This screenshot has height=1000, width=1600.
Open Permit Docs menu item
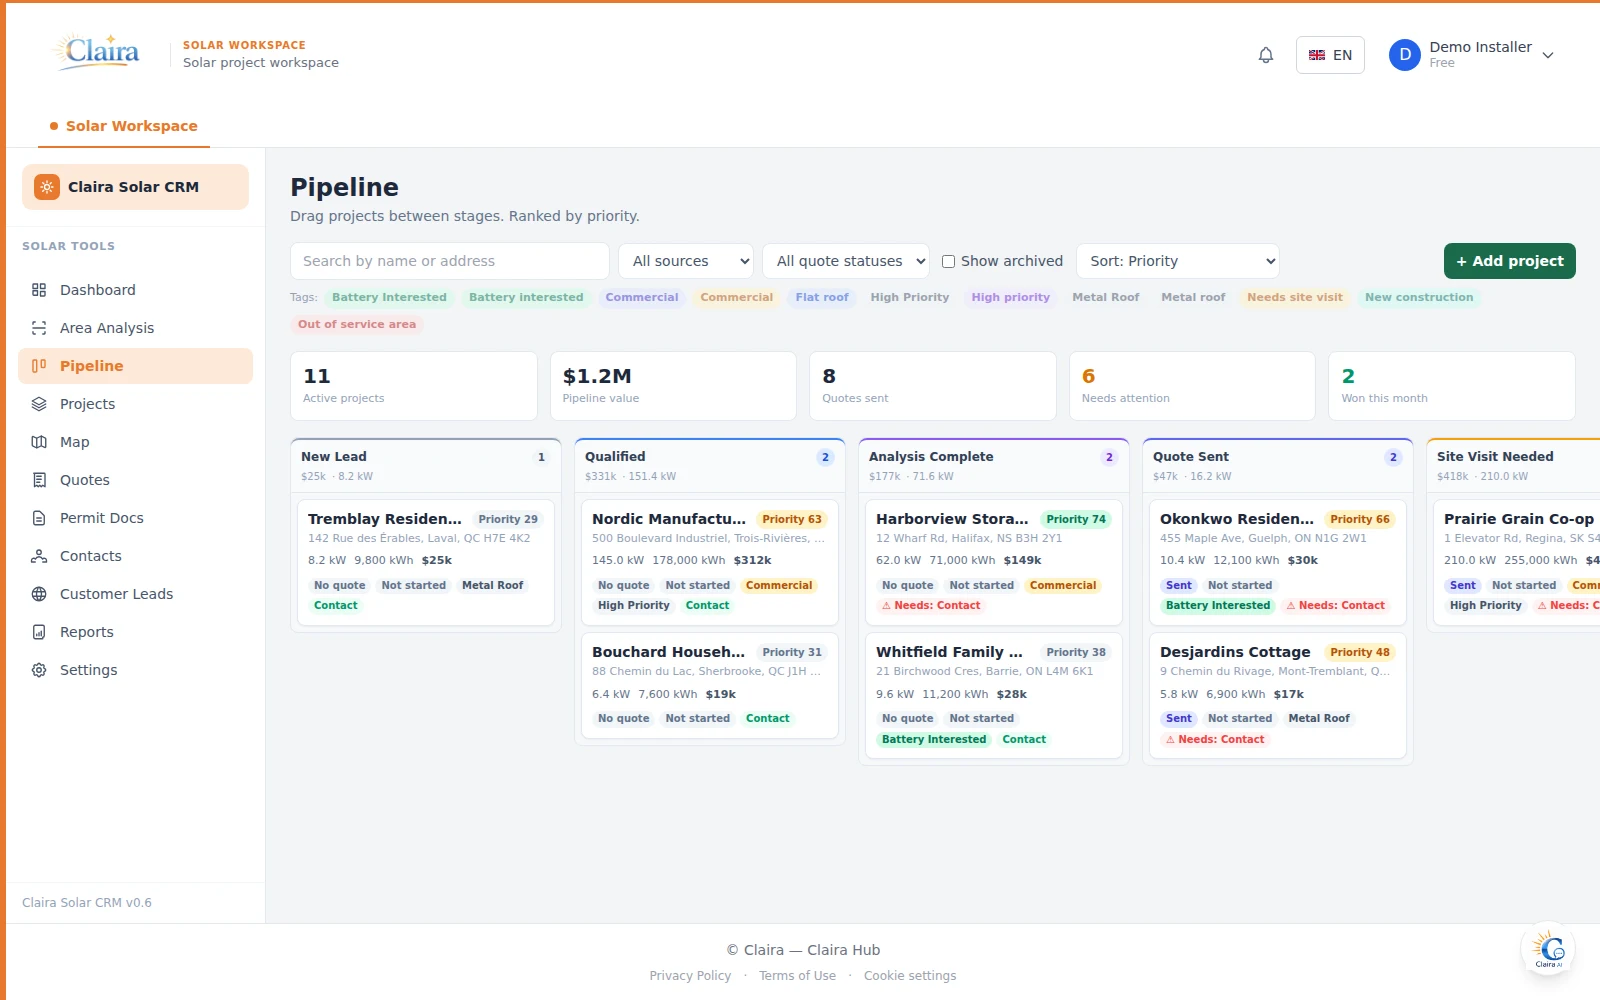(135, 518)
